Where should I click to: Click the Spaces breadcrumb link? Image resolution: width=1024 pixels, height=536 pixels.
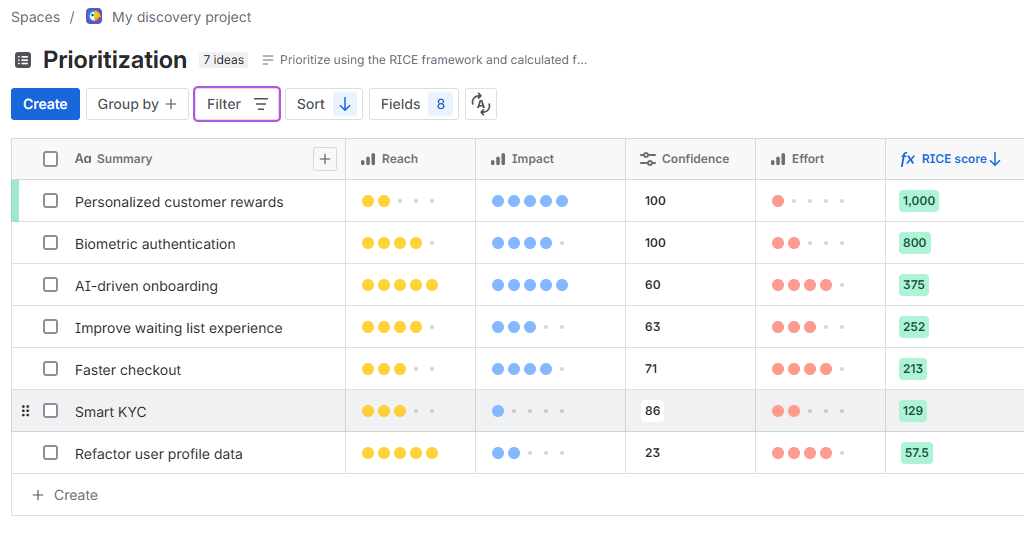pyautogui.click(x=35, y=17)
